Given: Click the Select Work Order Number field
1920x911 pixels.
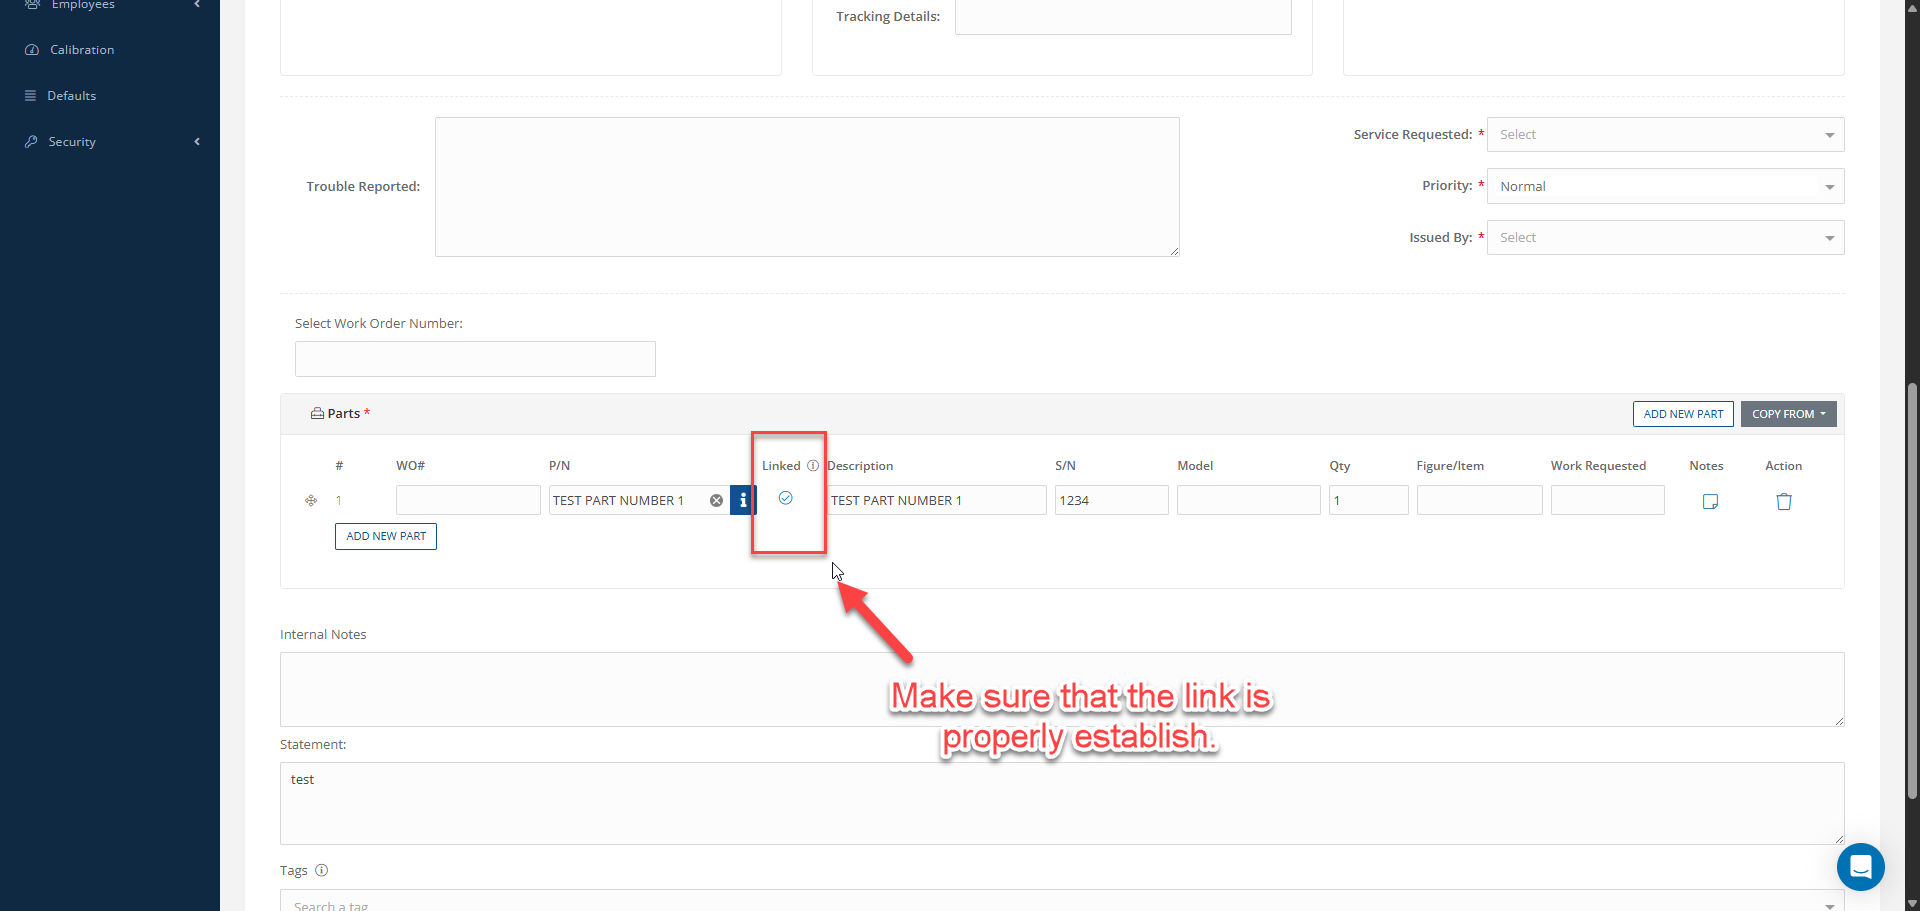Looking at the screenshot, I should pyautogui.click(x=475, y=359).
